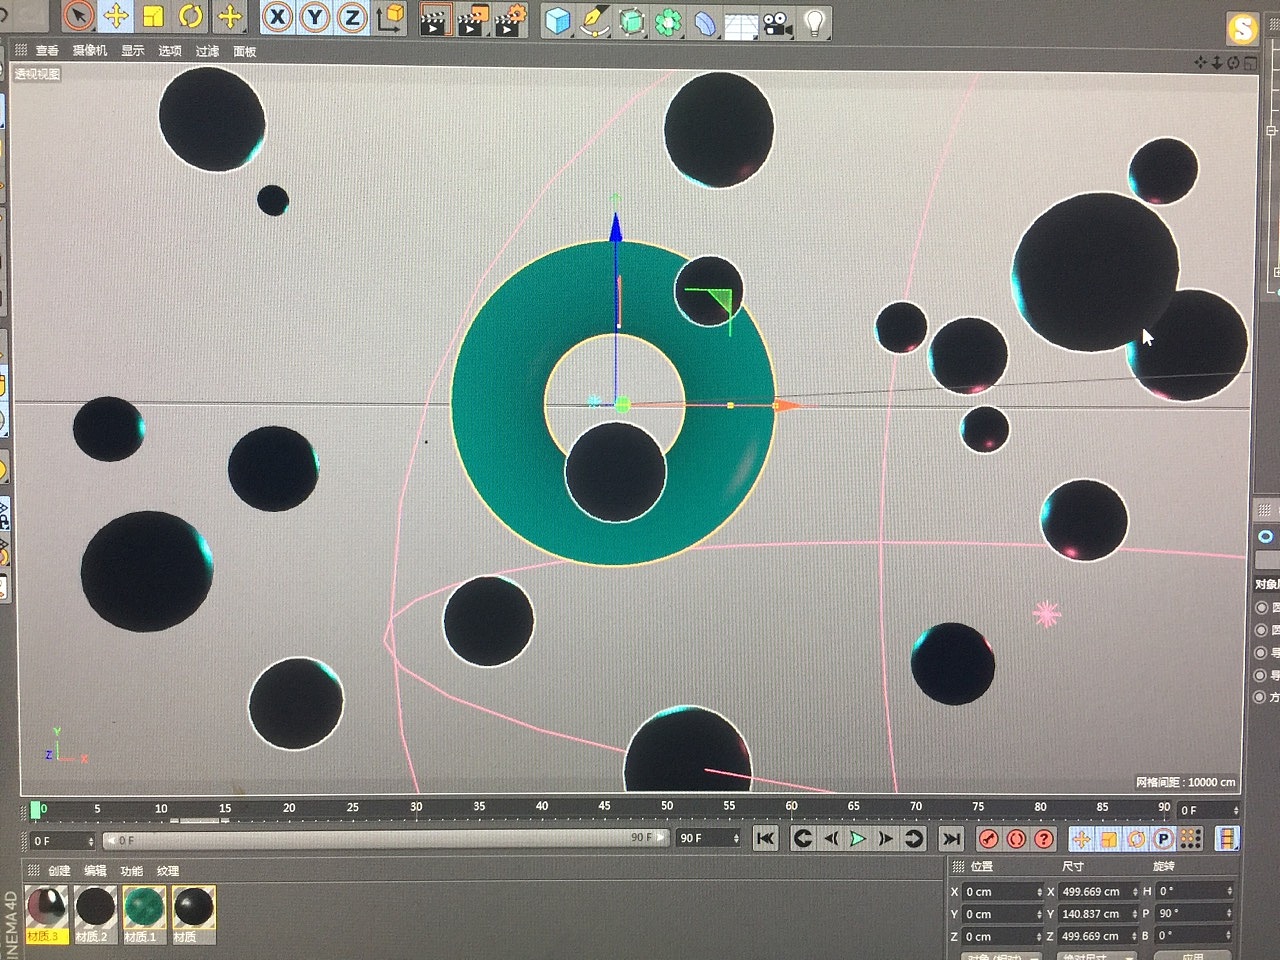This screenshot has width=1280, height=960.
Task: Open the 摄像机 viewport menu
Action: 90,50
